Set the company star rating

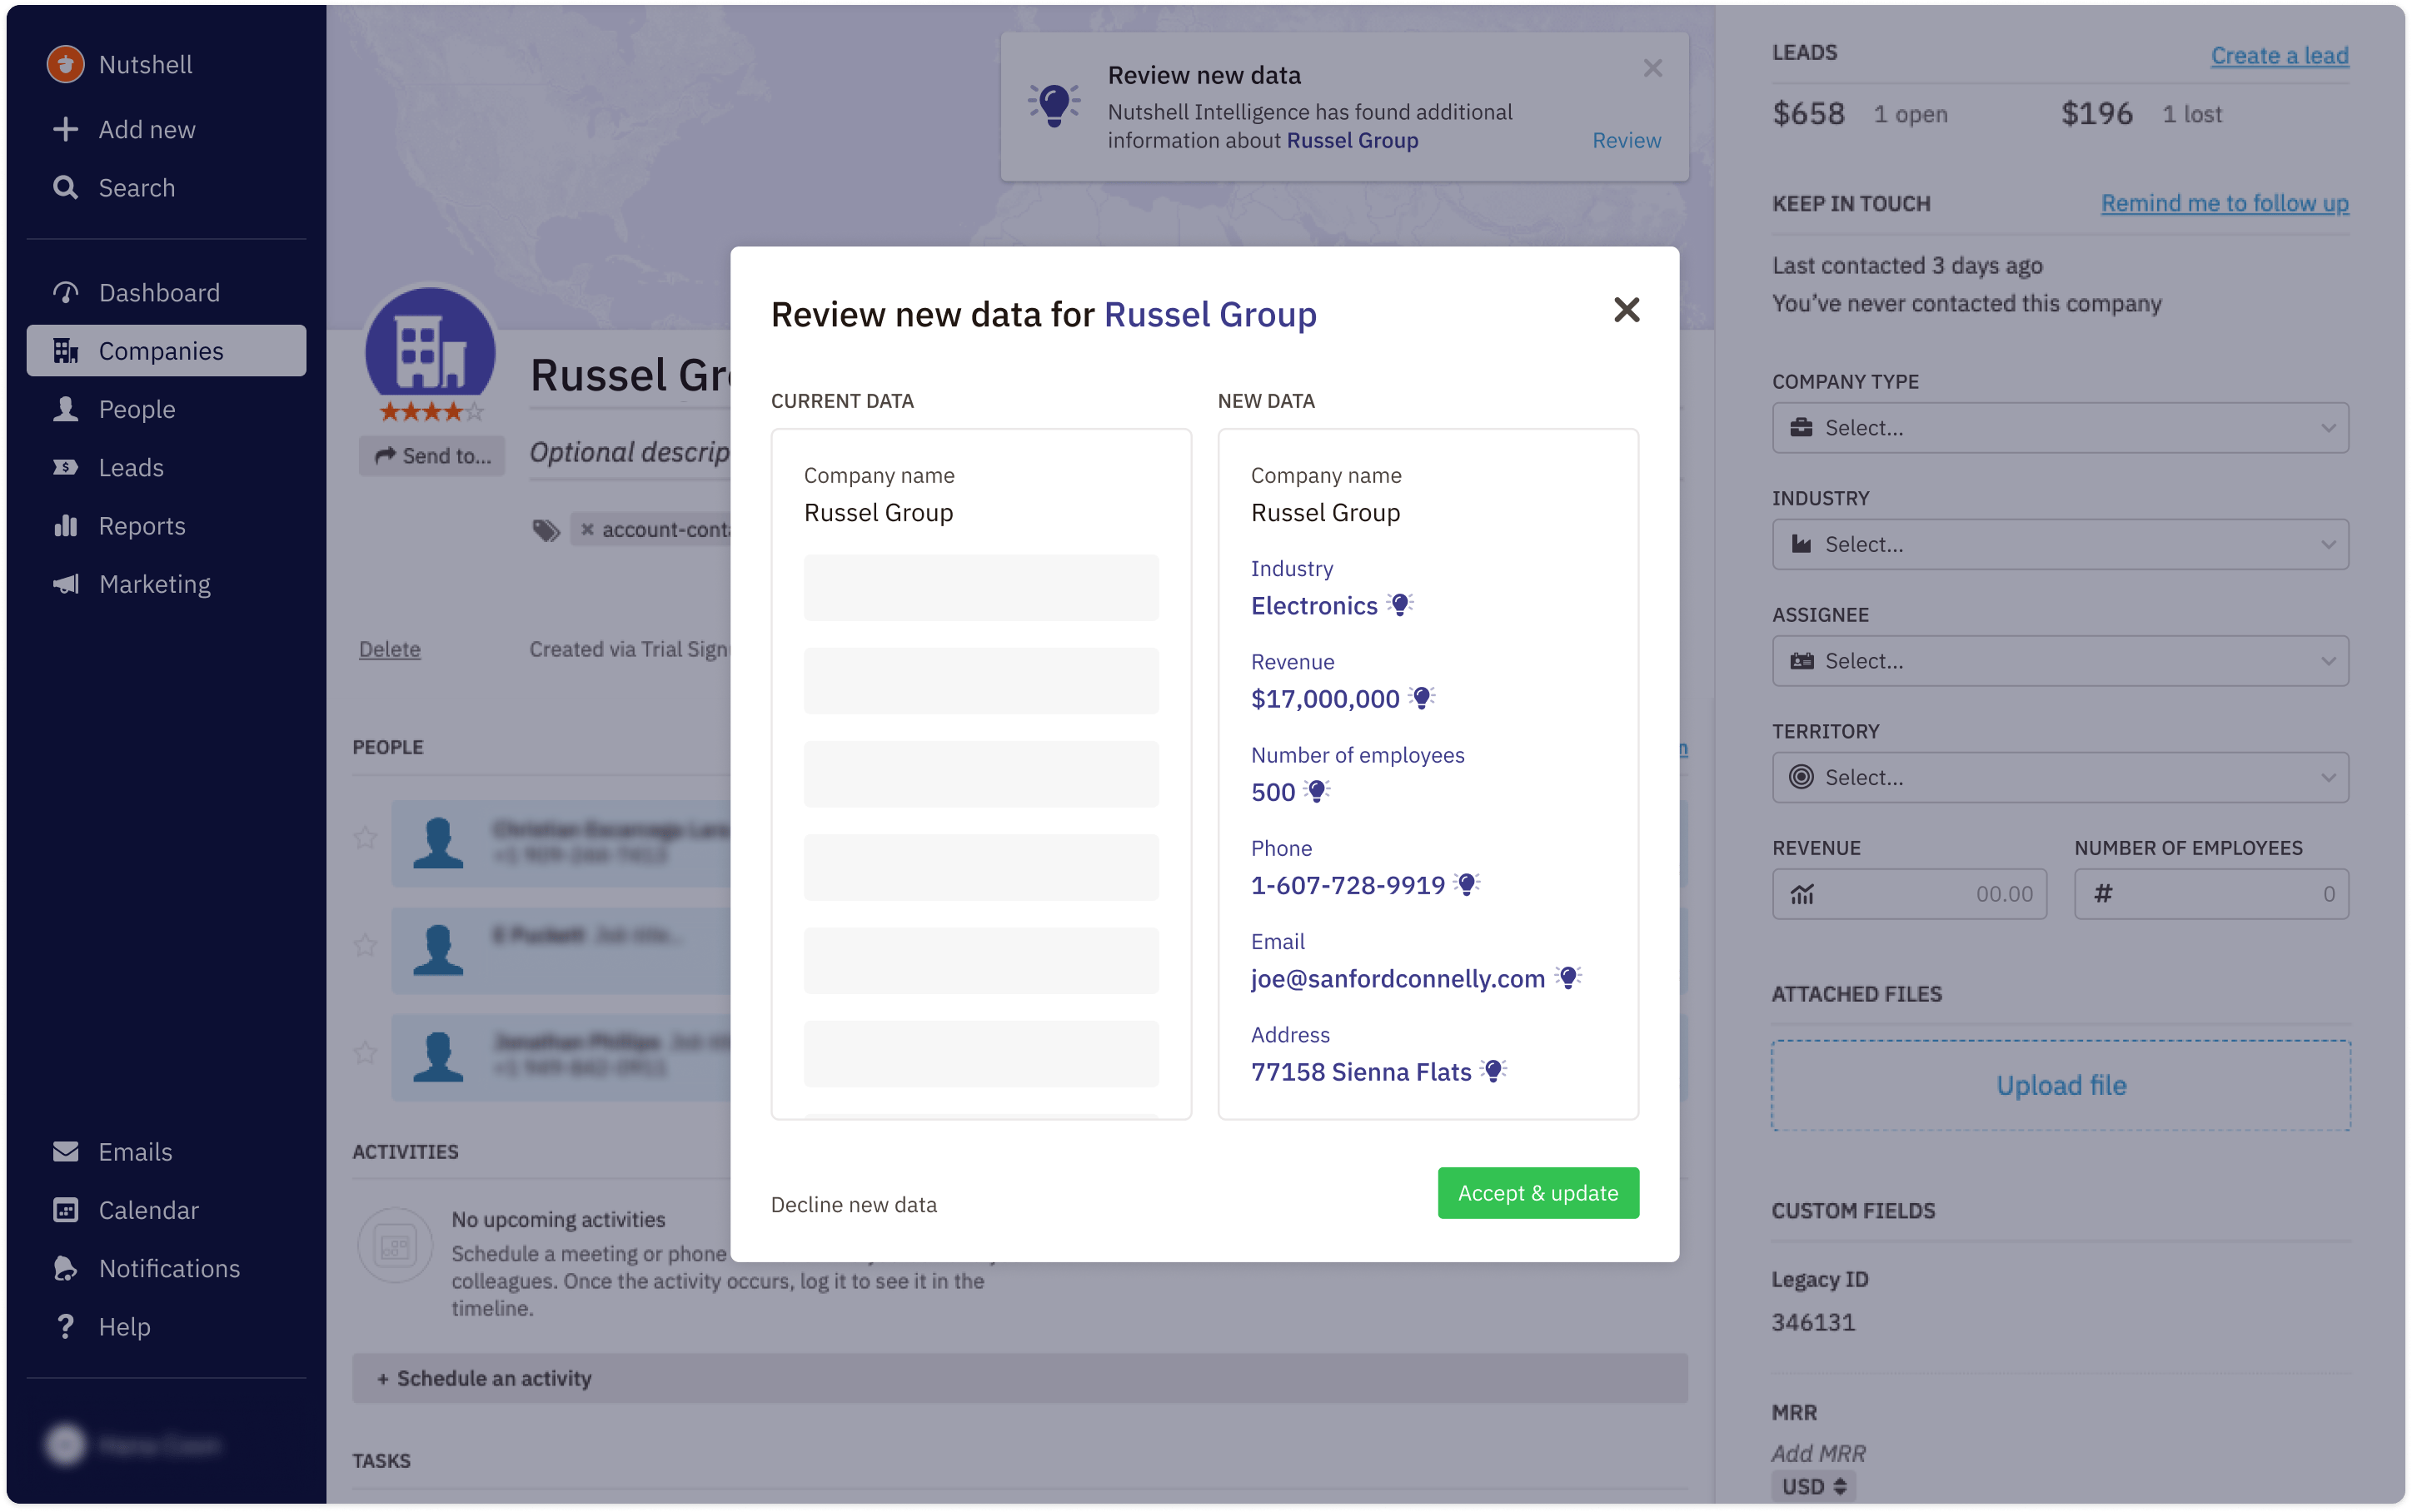point(431,412)
